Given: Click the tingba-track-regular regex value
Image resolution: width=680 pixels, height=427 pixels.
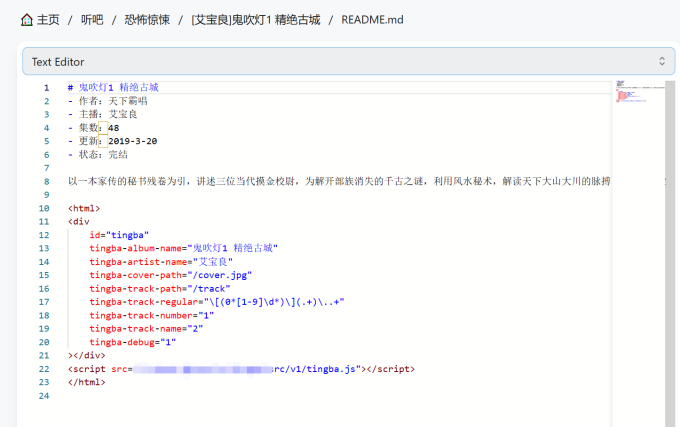Looking at the screenshot, I should tap(274, 302).
